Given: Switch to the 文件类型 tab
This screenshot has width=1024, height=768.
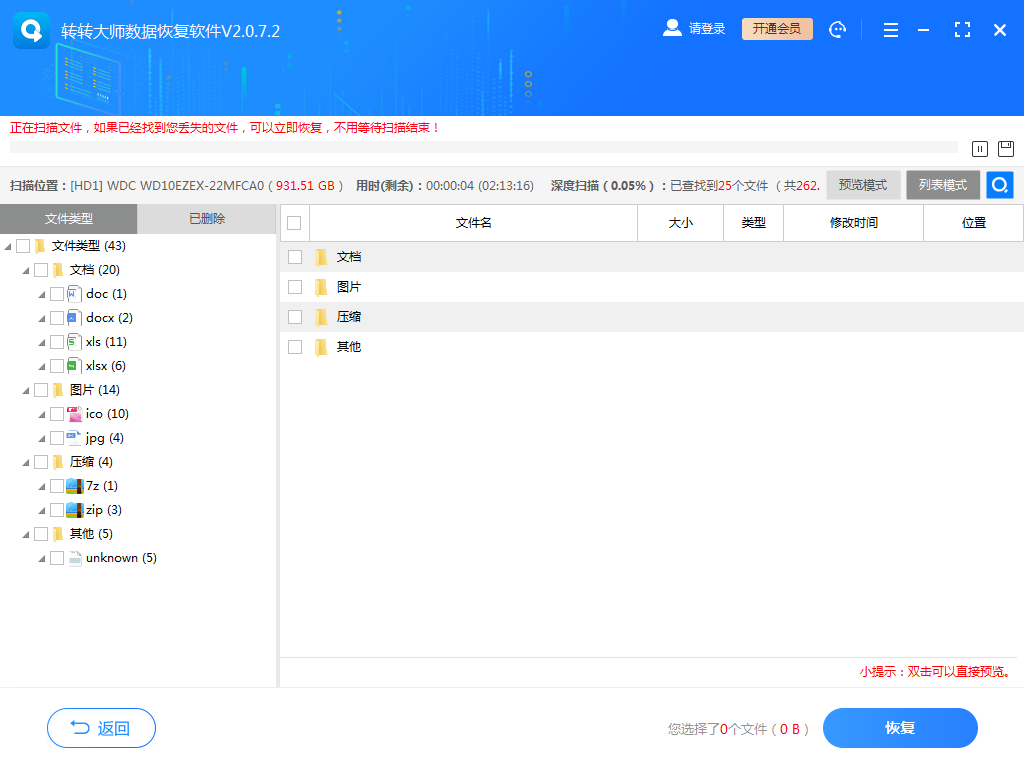Looking at the screenshot, I should coord(69,218).
